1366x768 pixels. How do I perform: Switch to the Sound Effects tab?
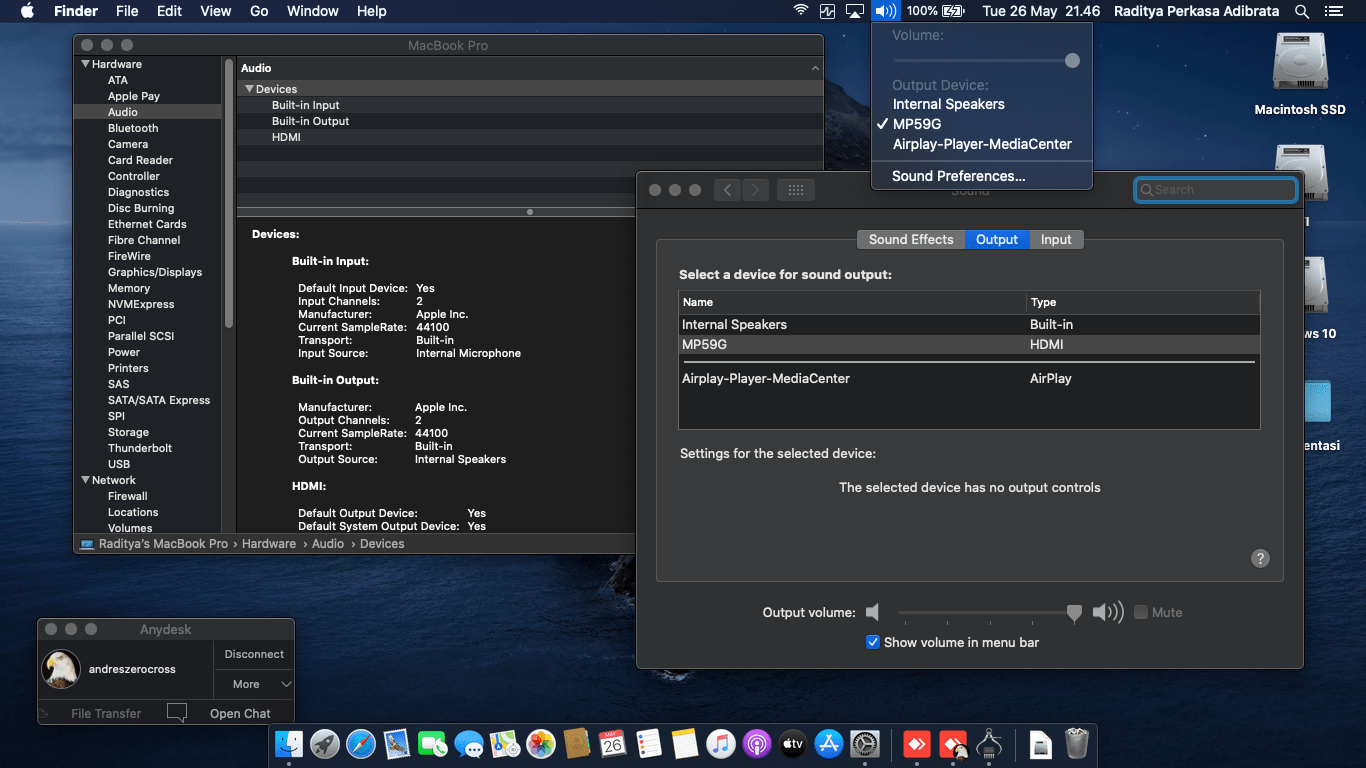pyautogui.click(x=911, y=239)
